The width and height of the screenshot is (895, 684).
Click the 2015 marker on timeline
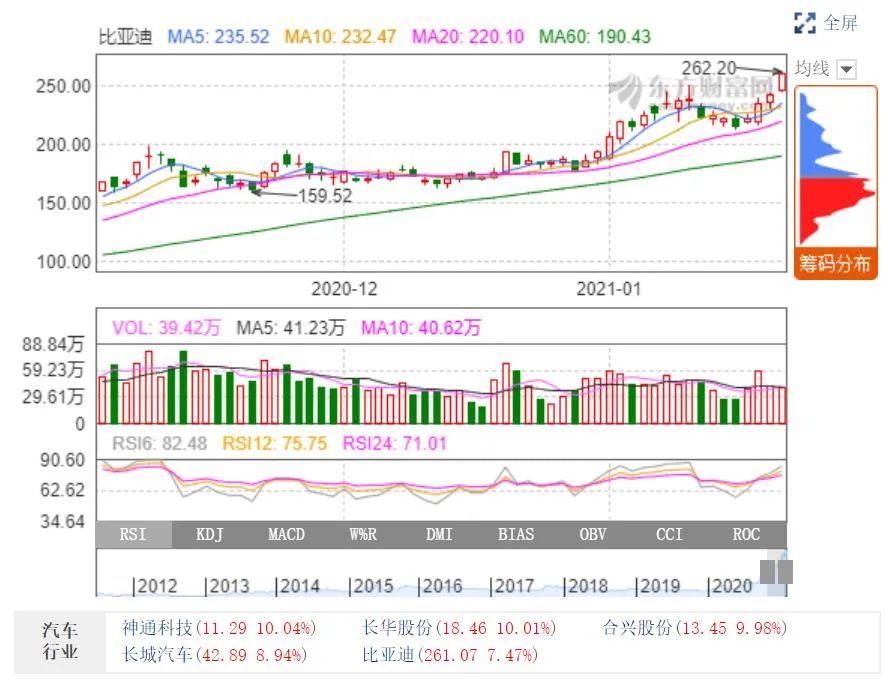(x=371, y=586)
